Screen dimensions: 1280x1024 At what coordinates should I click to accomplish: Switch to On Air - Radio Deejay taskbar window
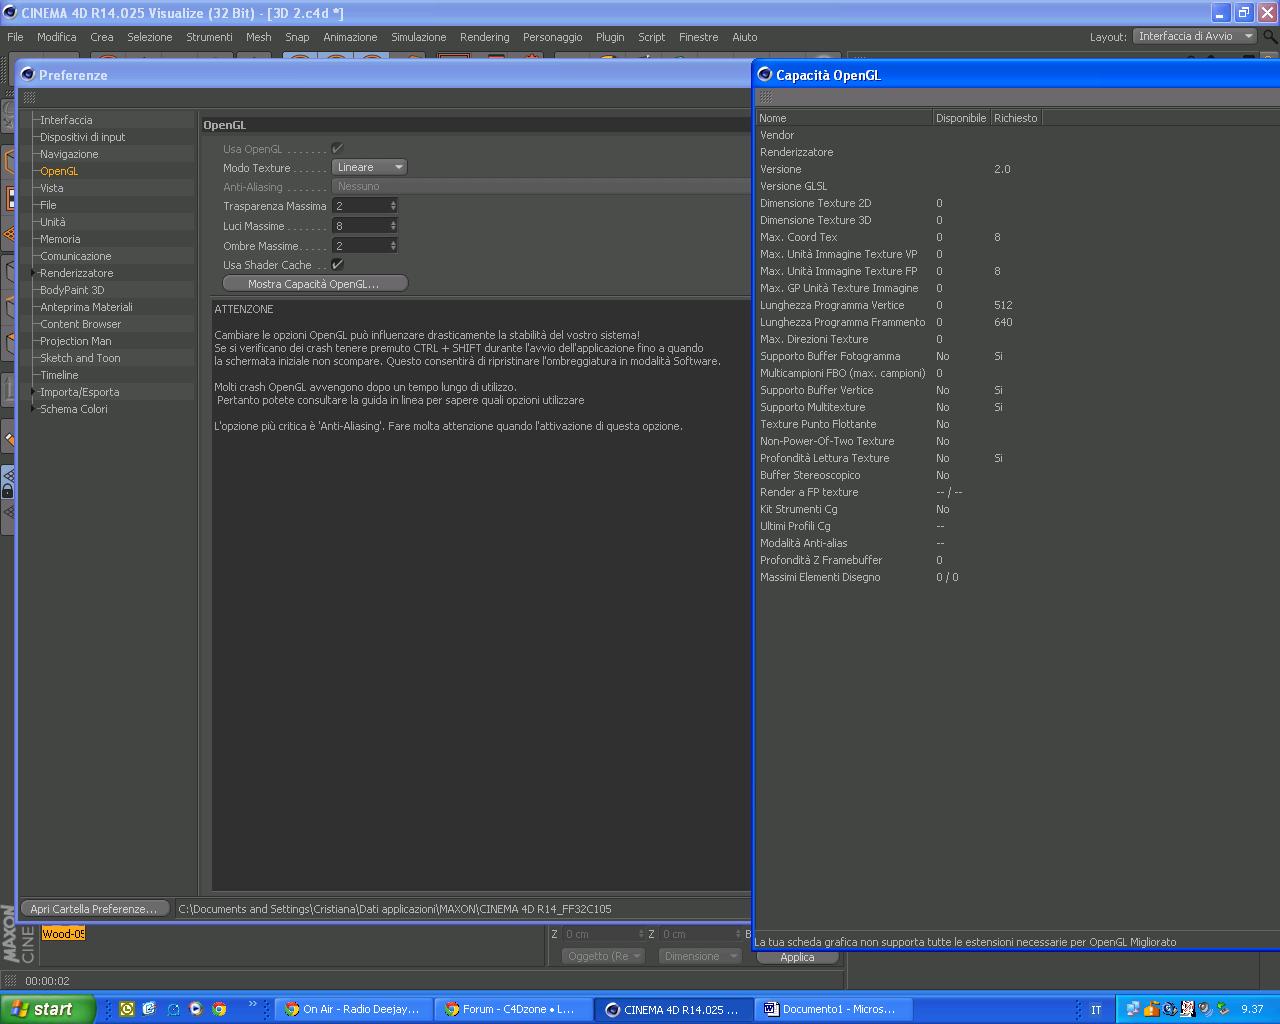point(354,1009)
